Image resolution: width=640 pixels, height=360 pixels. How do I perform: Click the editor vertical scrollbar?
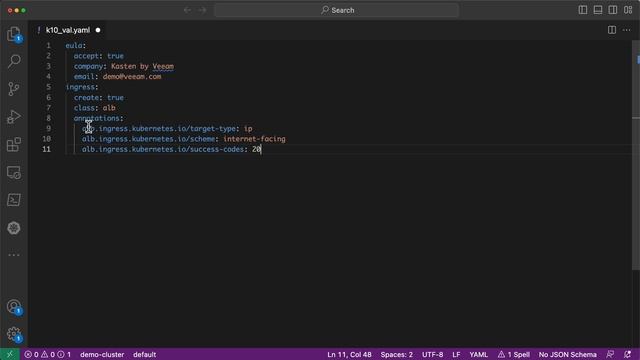636,155
